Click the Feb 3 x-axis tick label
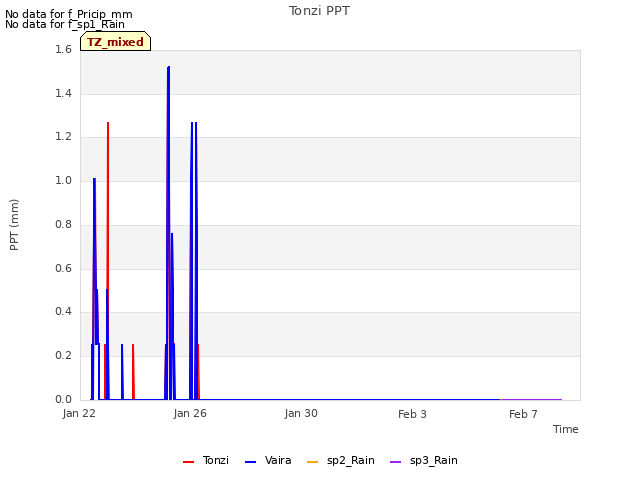The width and height of the screenshot is (640, 480). point(412,414)
